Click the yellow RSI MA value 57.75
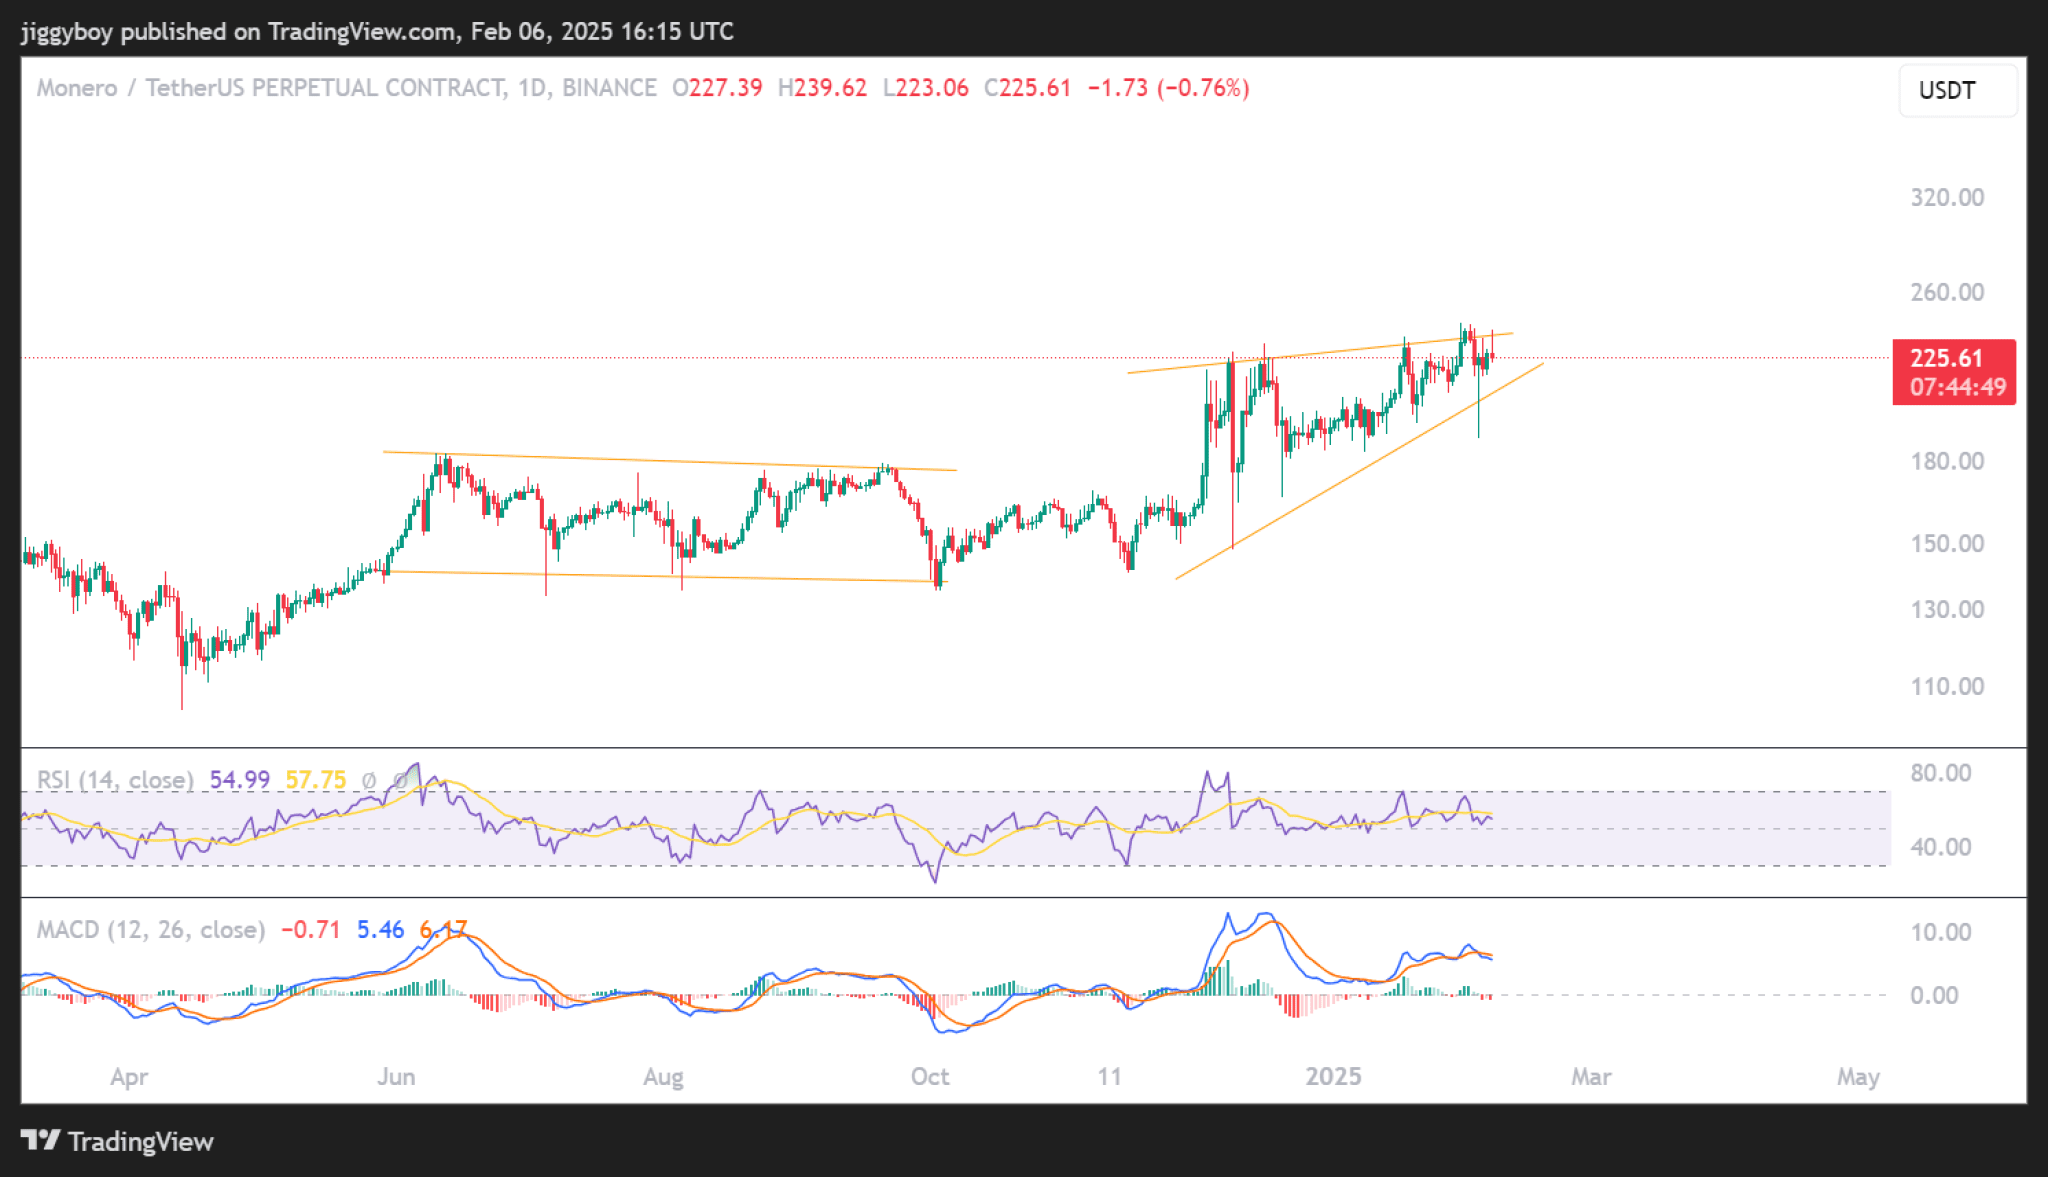This screenshot has height=1177, width=2048. 316,780
